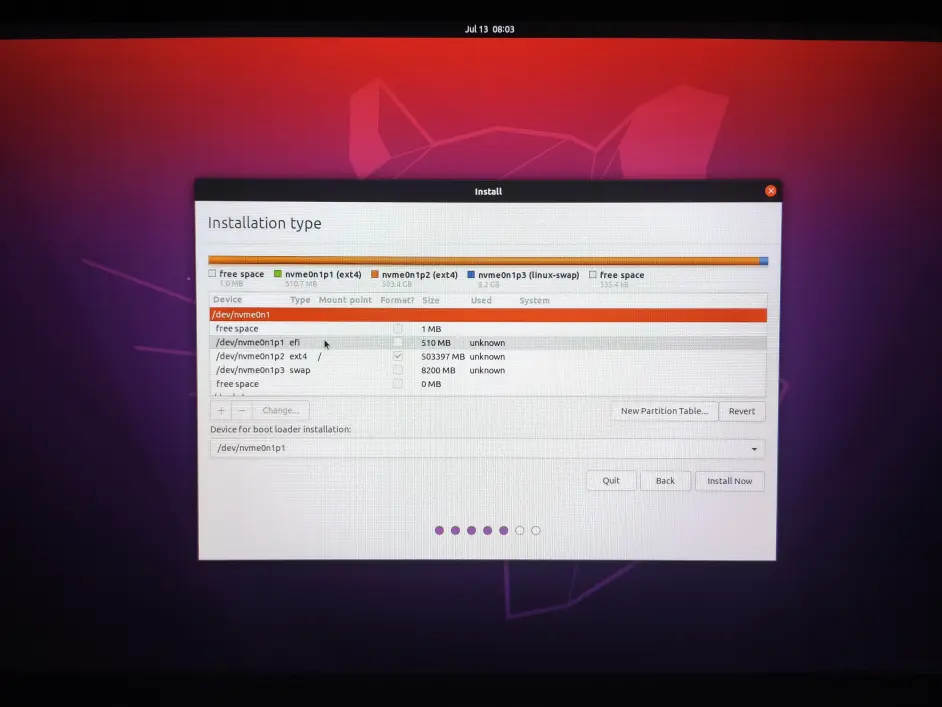Viewport: 942px width, 707px height.
Task: Click the Mount point column header
Action: (345, 300)
